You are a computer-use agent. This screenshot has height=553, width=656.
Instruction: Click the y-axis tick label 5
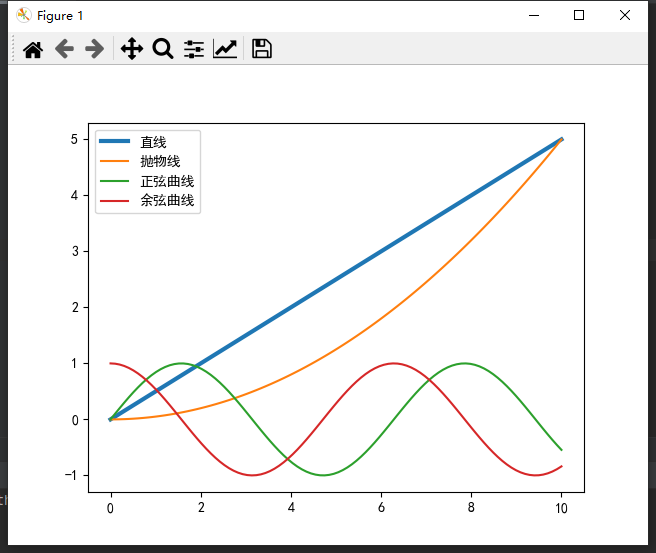74,139
